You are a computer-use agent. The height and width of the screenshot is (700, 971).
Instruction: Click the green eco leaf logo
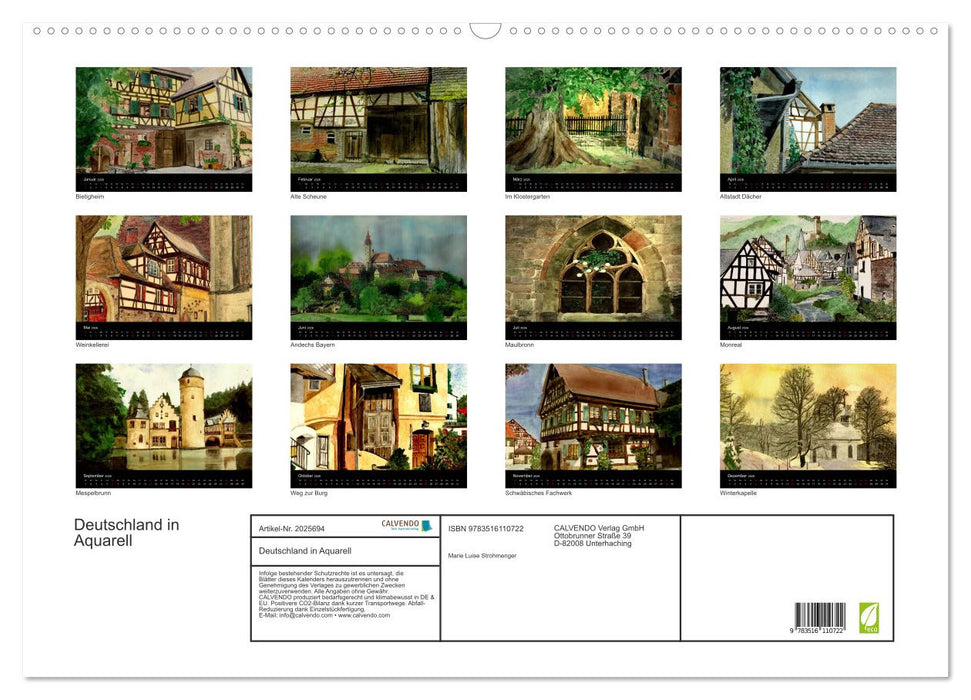click(x=868, y=617)
